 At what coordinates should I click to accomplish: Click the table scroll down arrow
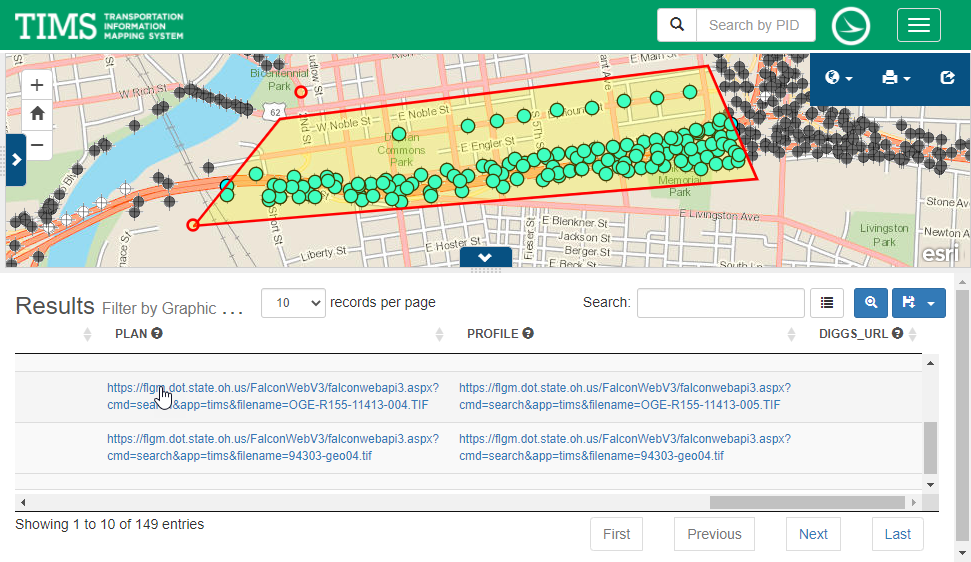coord(931,485)
